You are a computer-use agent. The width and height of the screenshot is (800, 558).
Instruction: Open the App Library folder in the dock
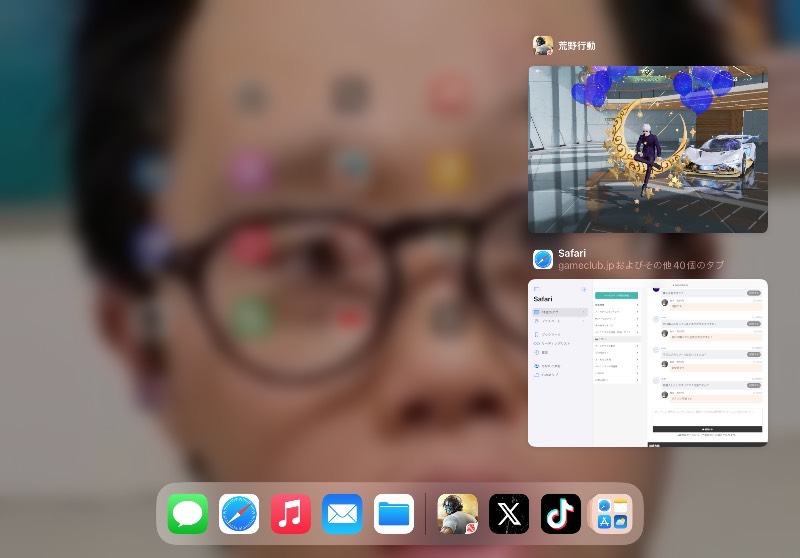point(612,514)
